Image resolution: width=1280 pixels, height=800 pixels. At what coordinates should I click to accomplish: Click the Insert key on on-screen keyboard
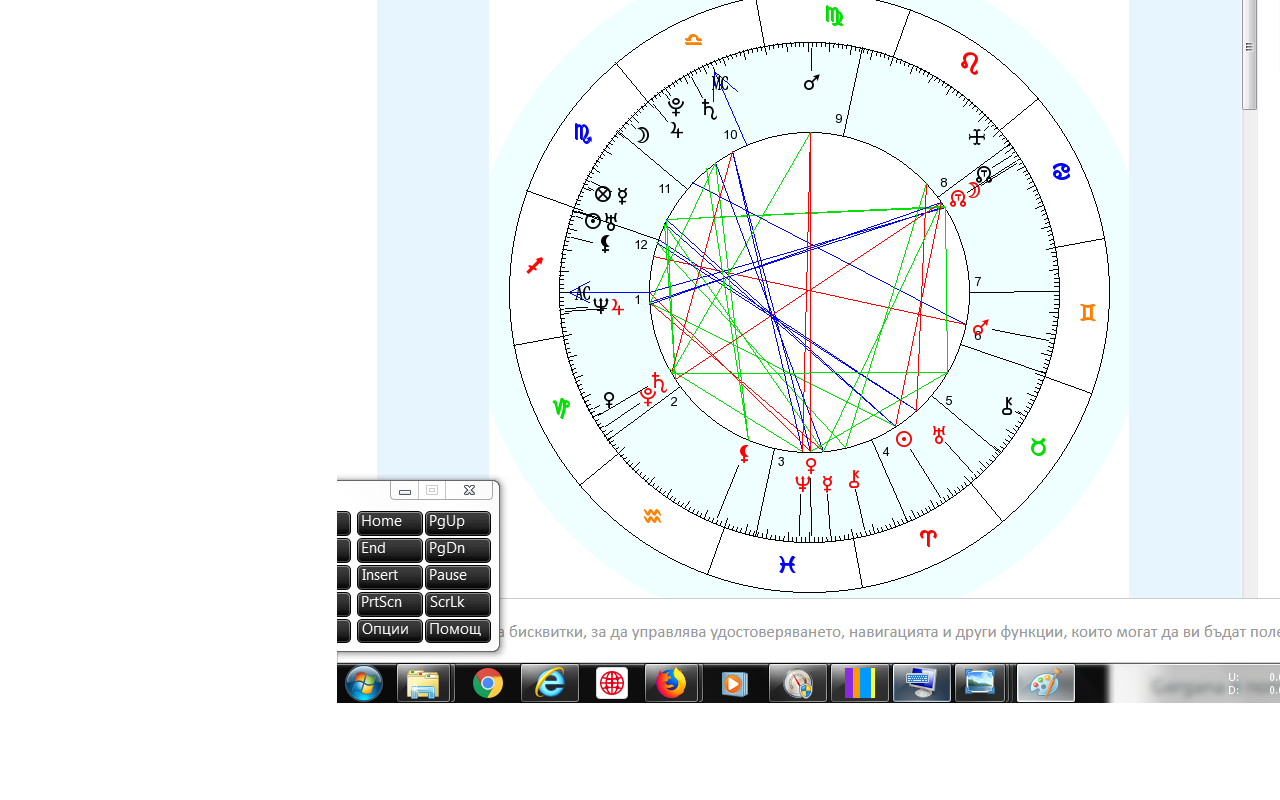[389, 577]
